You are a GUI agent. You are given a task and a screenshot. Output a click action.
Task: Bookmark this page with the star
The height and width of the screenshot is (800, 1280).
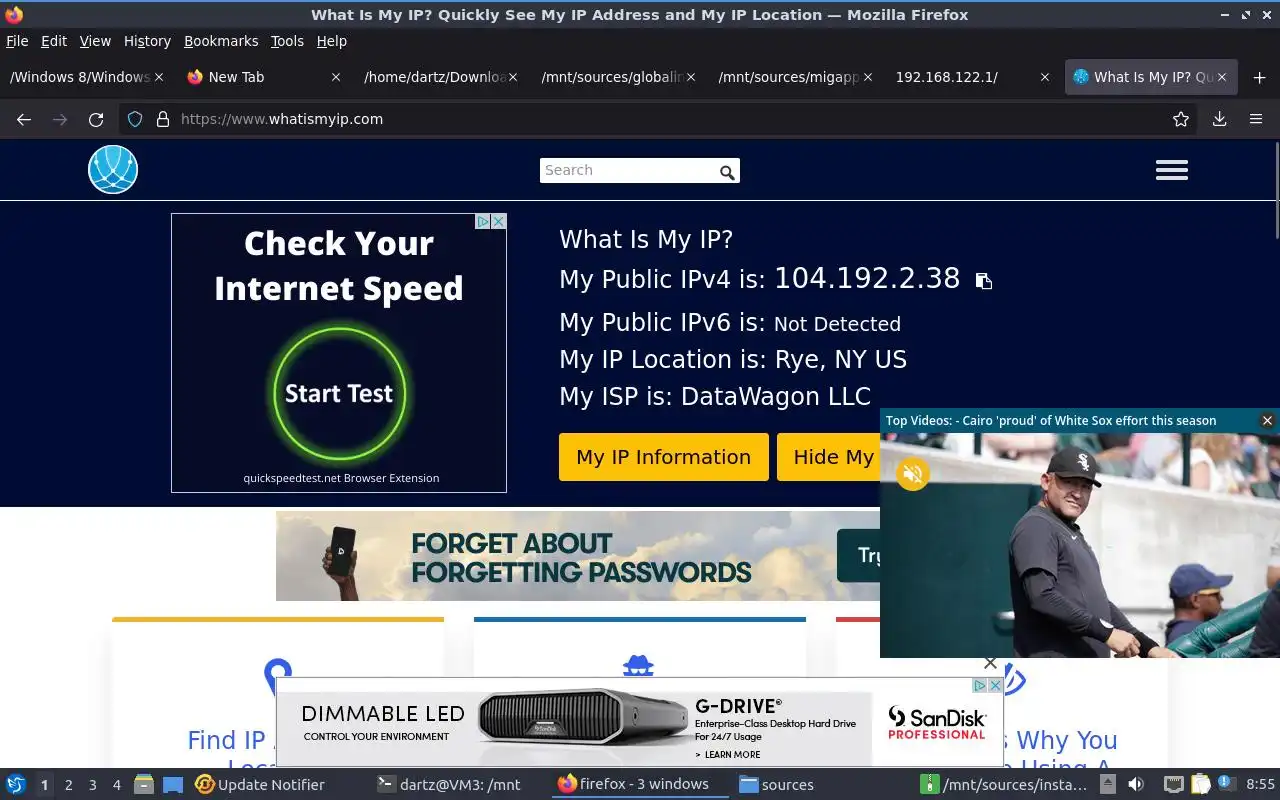tap(1181, 119)
